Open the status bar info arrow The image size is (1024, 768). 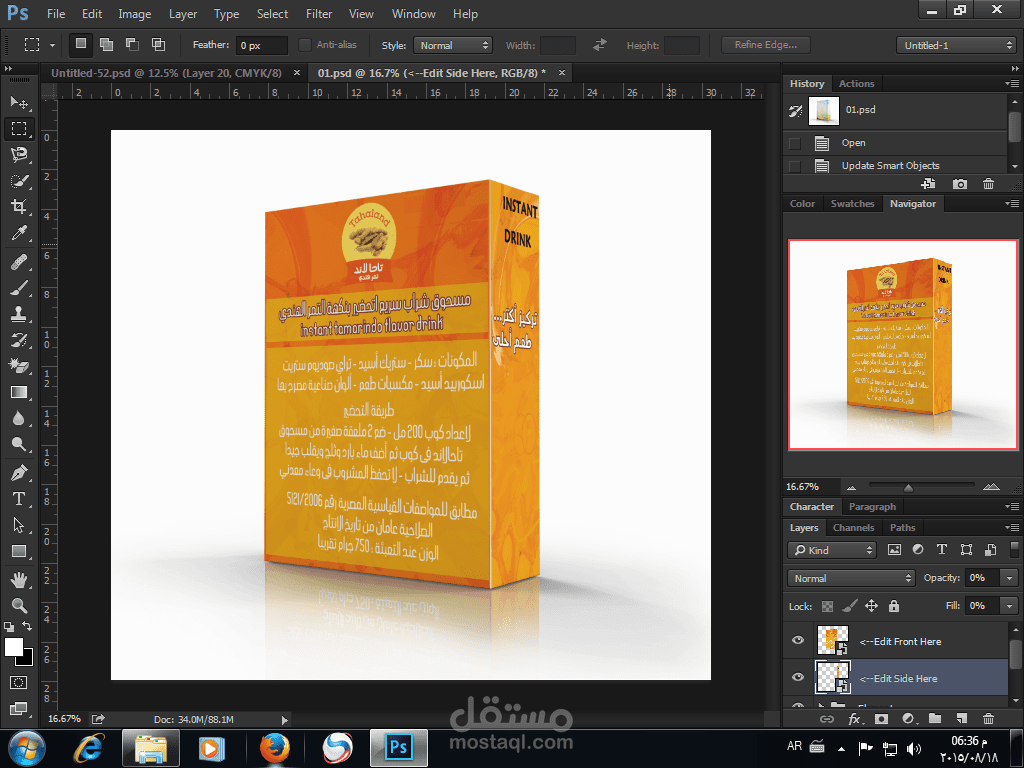click(284, 720)
